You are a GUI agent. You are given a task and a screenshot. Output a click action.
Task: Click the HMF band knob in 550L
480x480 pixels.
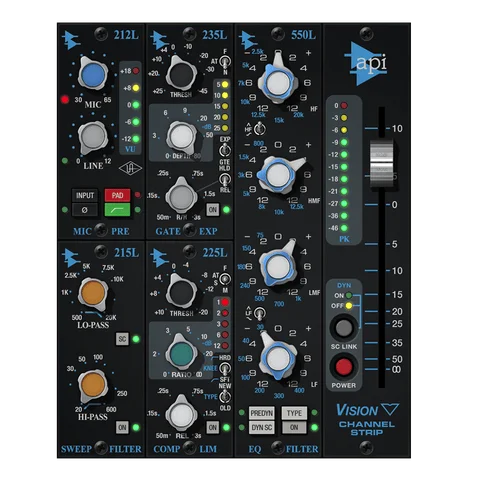[278, 174]
